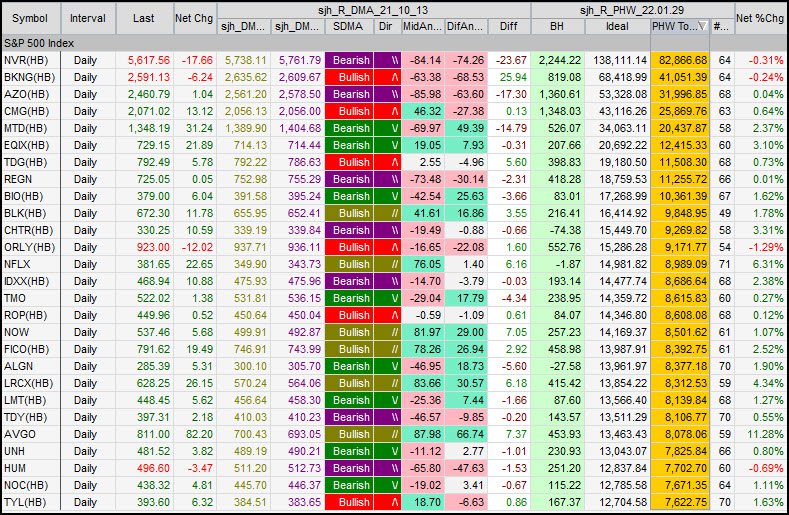Select the DifAn... column header
The image size is (789, 515).
click(x=465, y=26)
